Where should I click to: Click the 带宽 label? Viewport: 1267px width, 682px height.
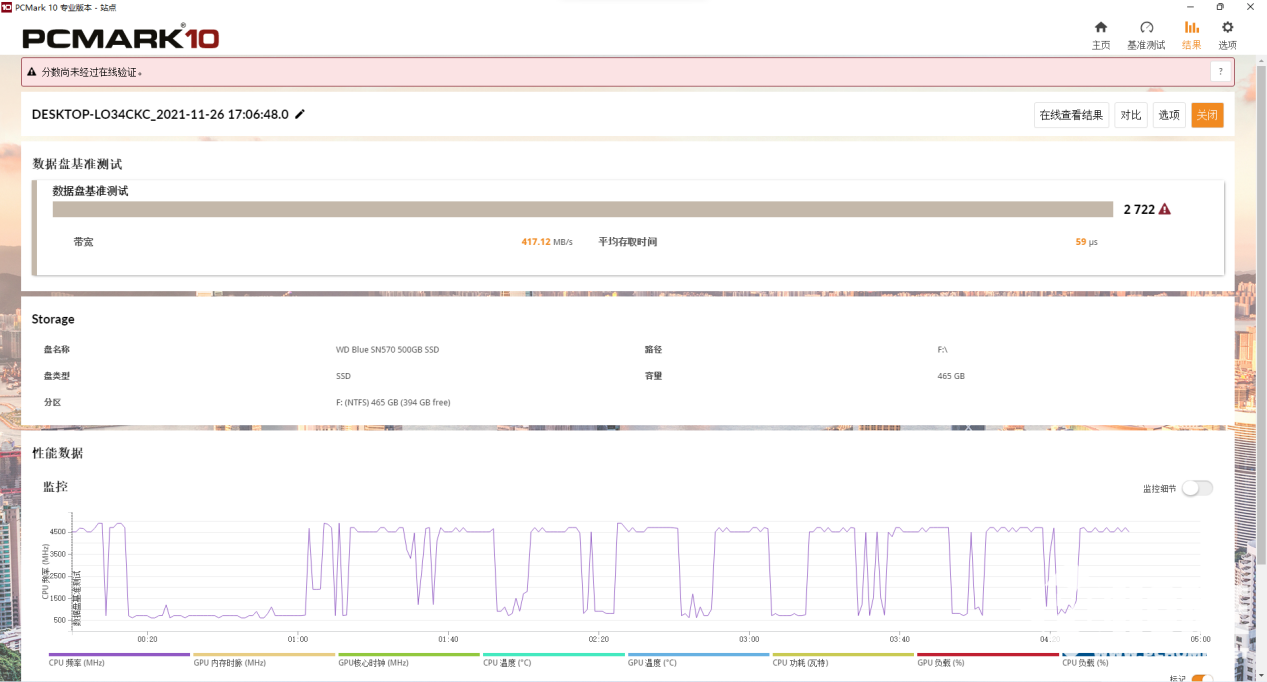[83, 242]
